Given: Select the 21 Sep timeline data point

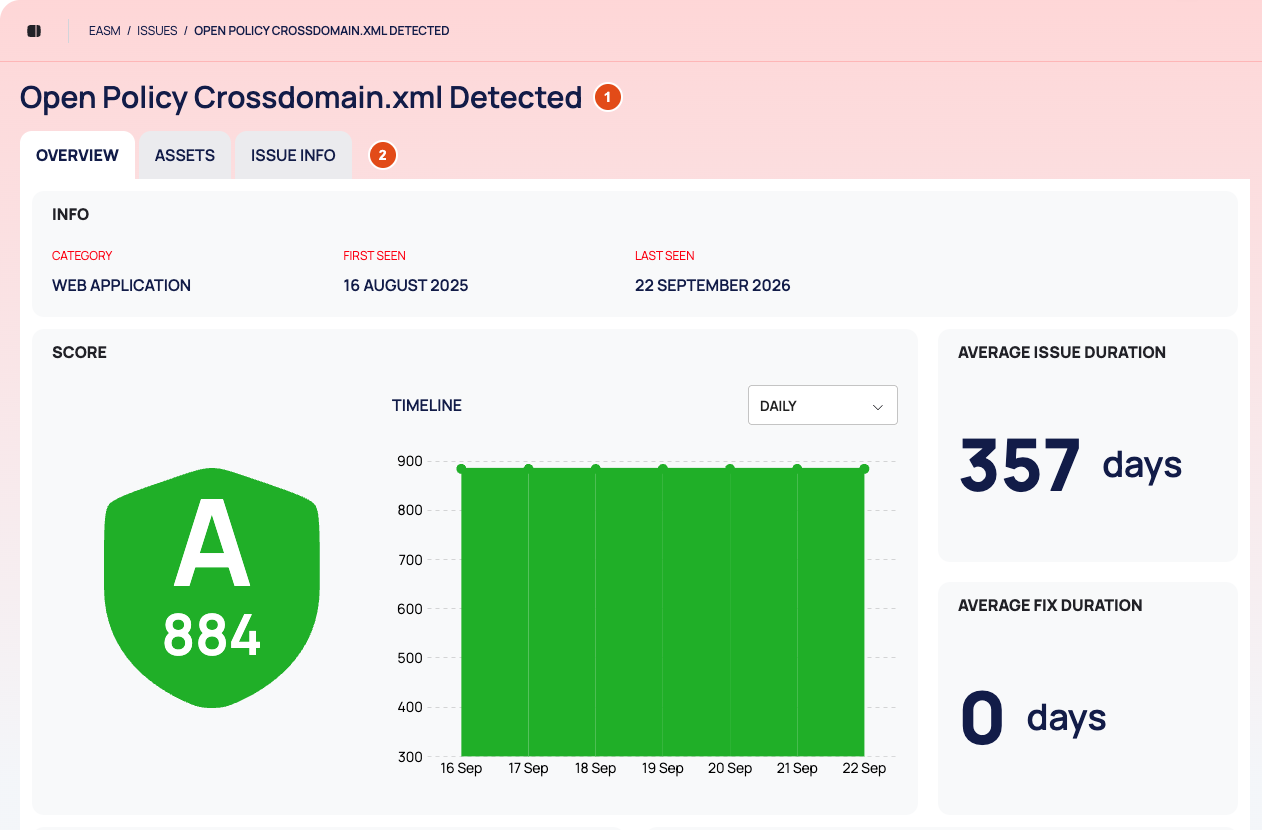Looking at the screenshot, I should pos(797,468).
